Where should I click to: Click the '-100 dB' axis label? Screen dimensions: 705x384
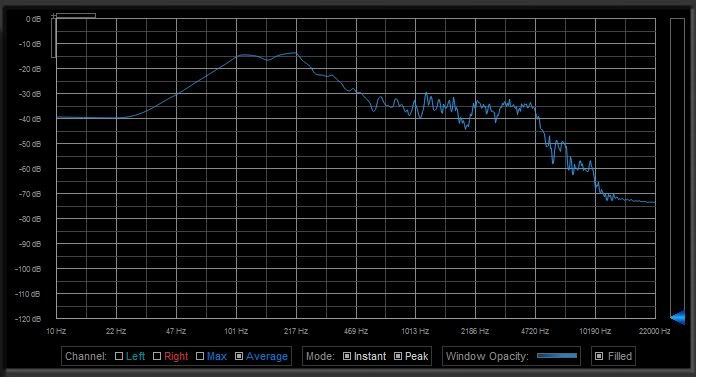click(x=28, y=269)
